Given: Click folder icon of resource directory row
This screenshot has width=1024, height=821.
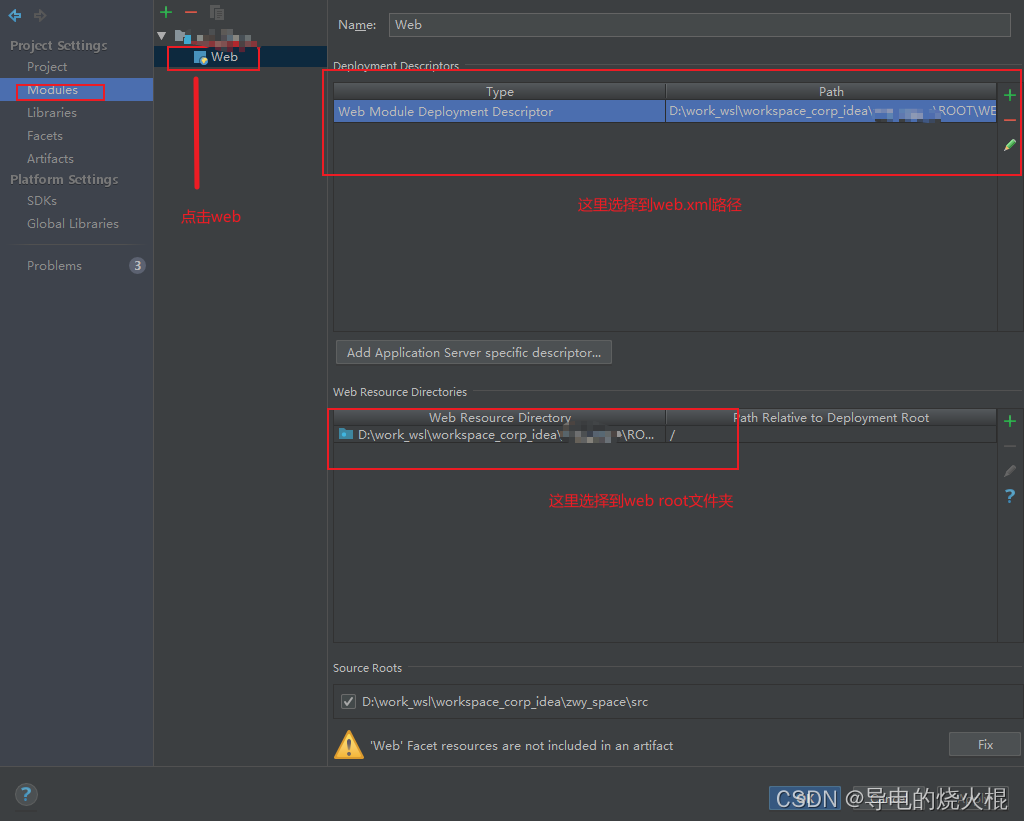Looking at the screenshot, I should pos(345,434).
